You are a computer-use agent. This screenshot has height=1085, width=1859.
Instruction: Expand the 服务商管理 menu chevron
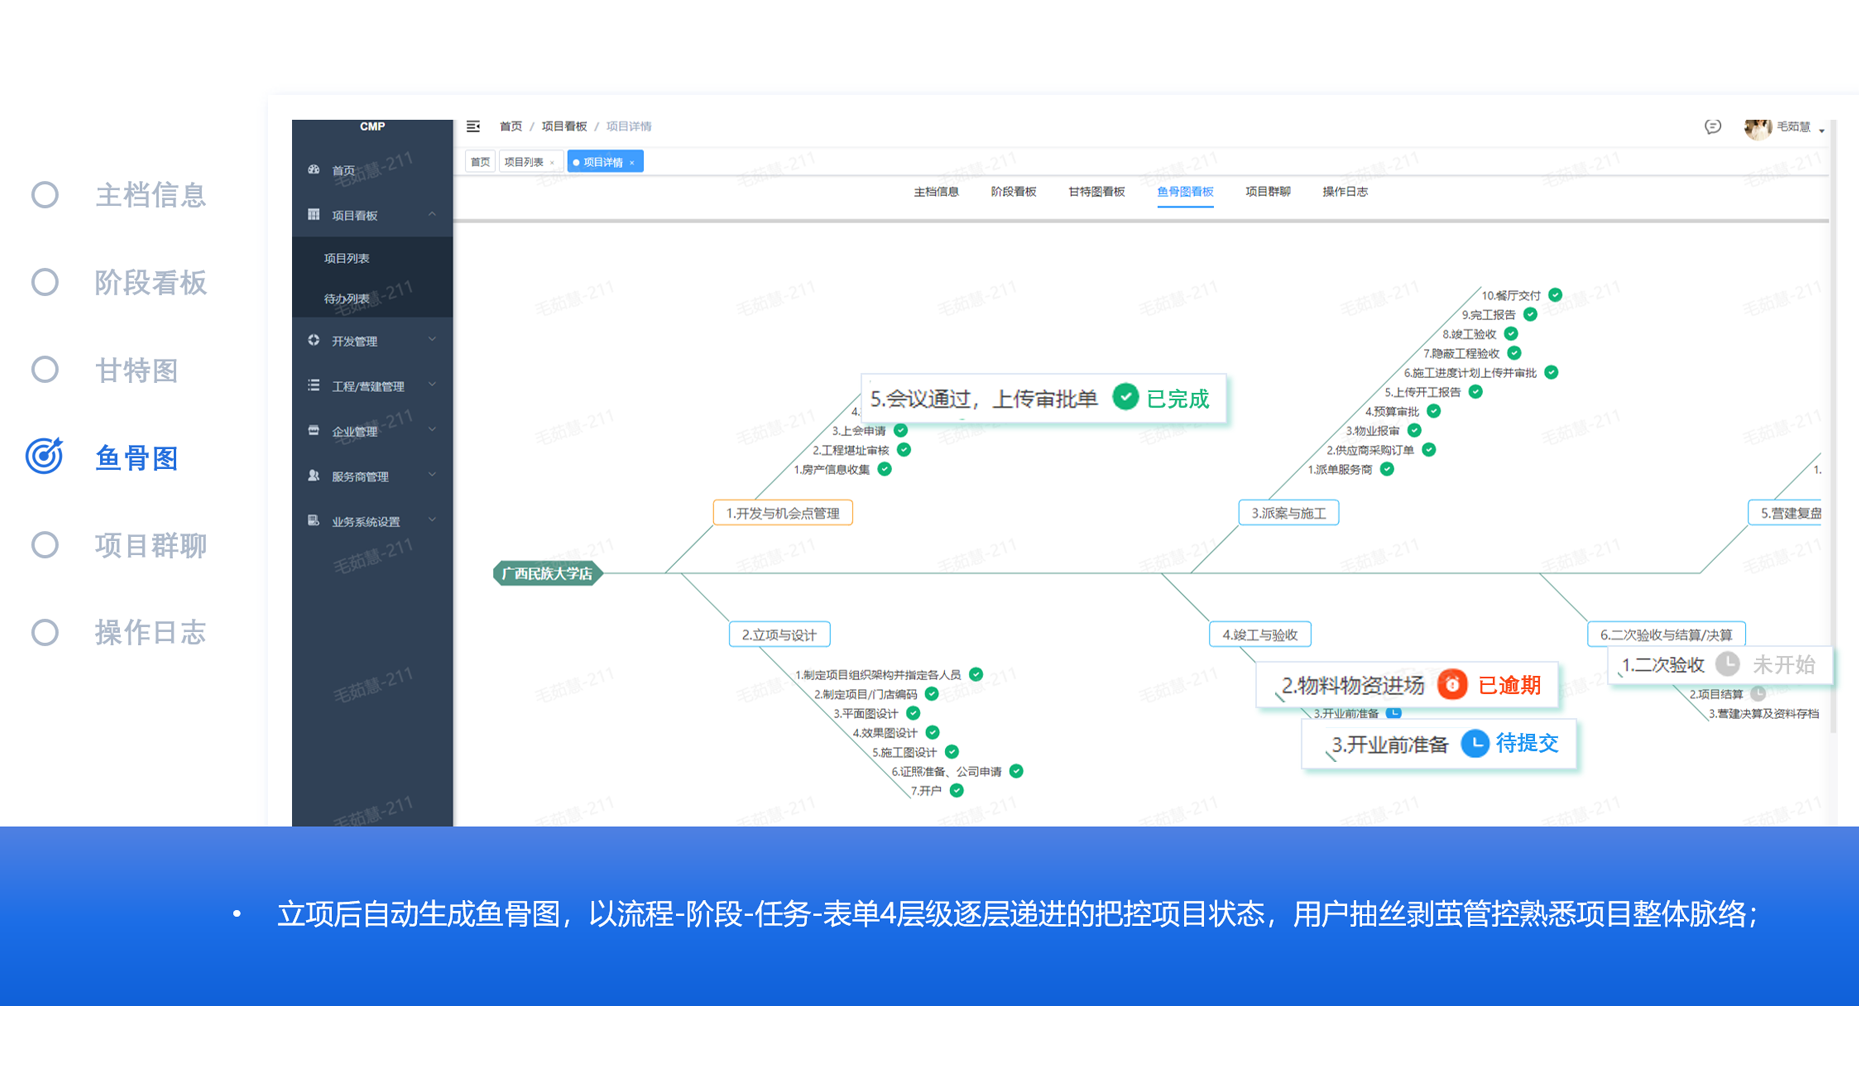click(432, 475)
